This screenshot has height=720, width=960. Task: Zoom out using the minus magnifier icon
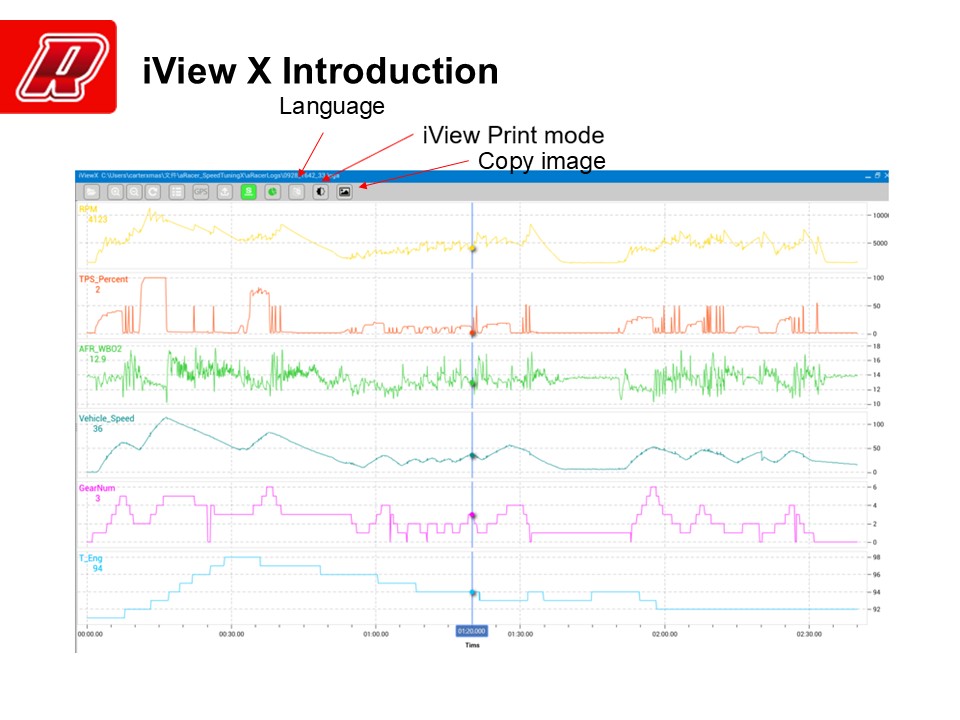click(x=134, y=191)
